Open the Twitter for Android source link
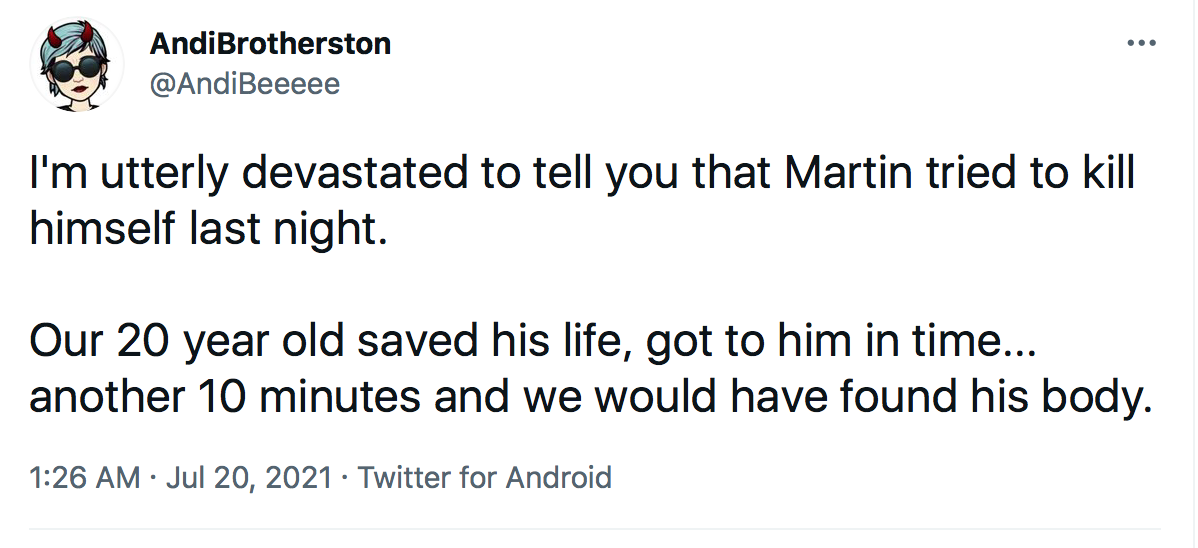The width and height of the screenshot is (1198, 548). [x=484, y=477]
